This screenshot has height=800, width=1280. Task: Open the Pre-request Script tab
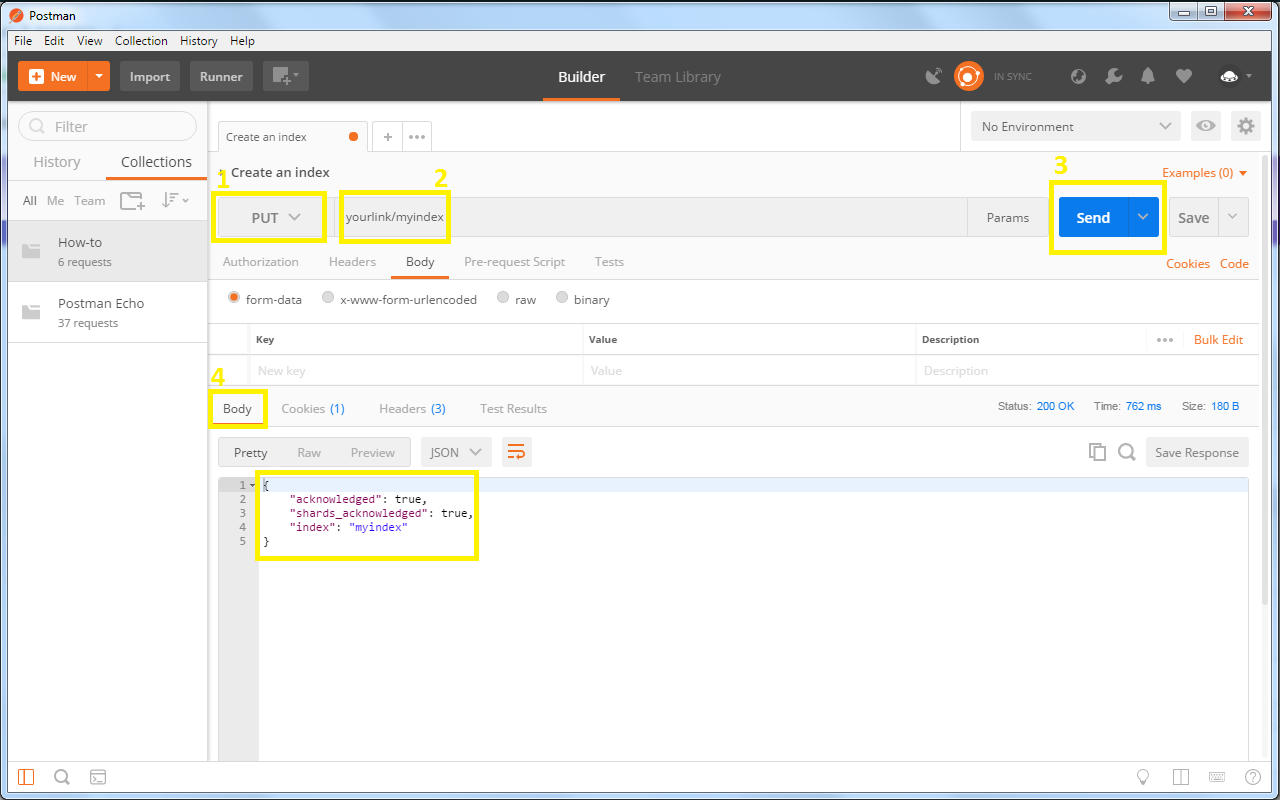point(514,262)
